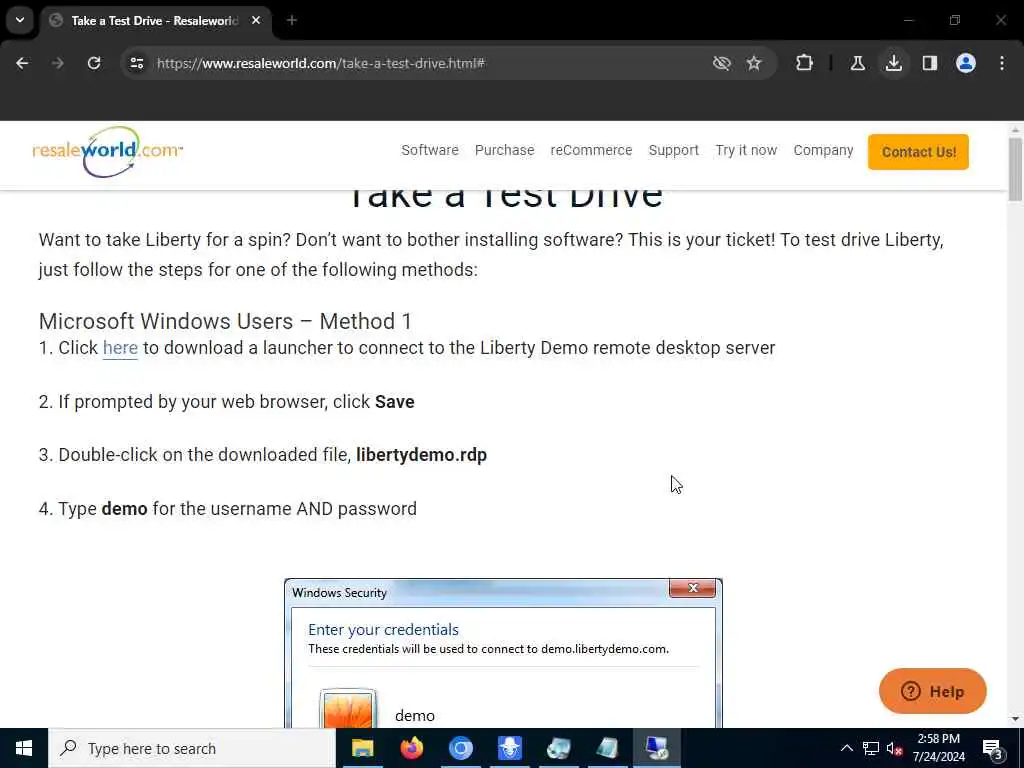The width and height of the screenshot is (1024, 768).
Task: Open the reCommerce menu
Action: coord(591,150)
